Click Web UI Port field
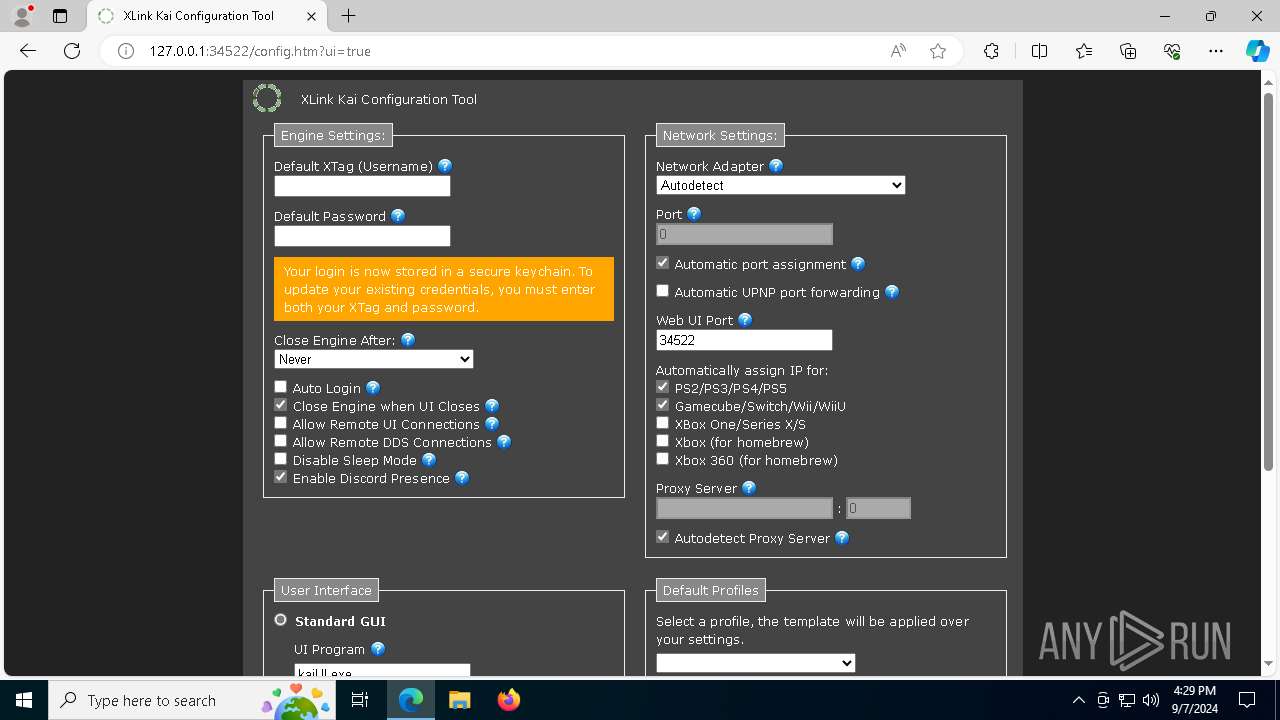Viewport: 1280px width, 720px height. coord(744,340)
